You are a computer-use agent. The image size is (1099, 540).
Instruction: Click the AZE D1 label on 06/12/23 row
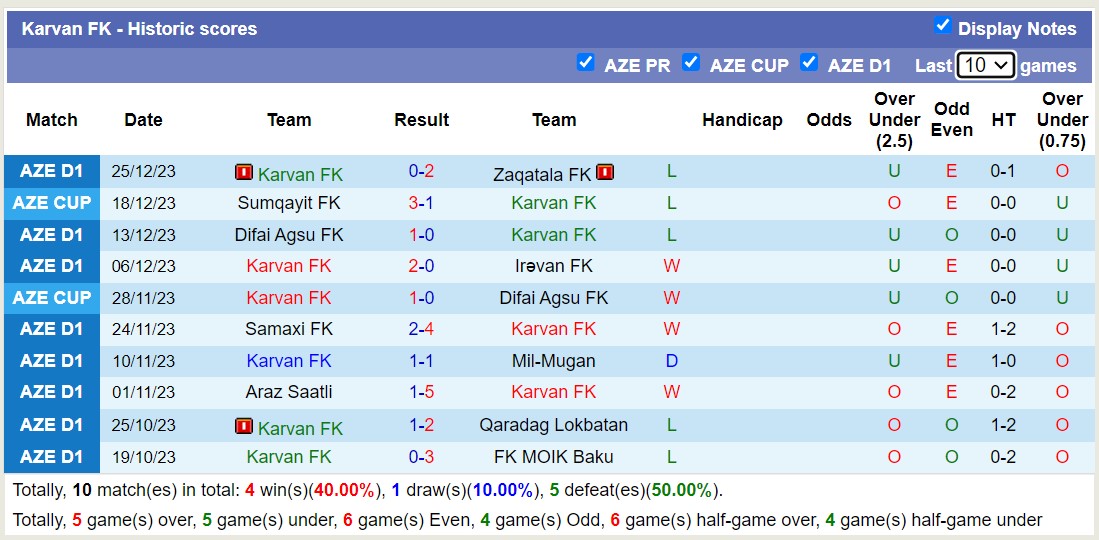(x=52, y=266)
